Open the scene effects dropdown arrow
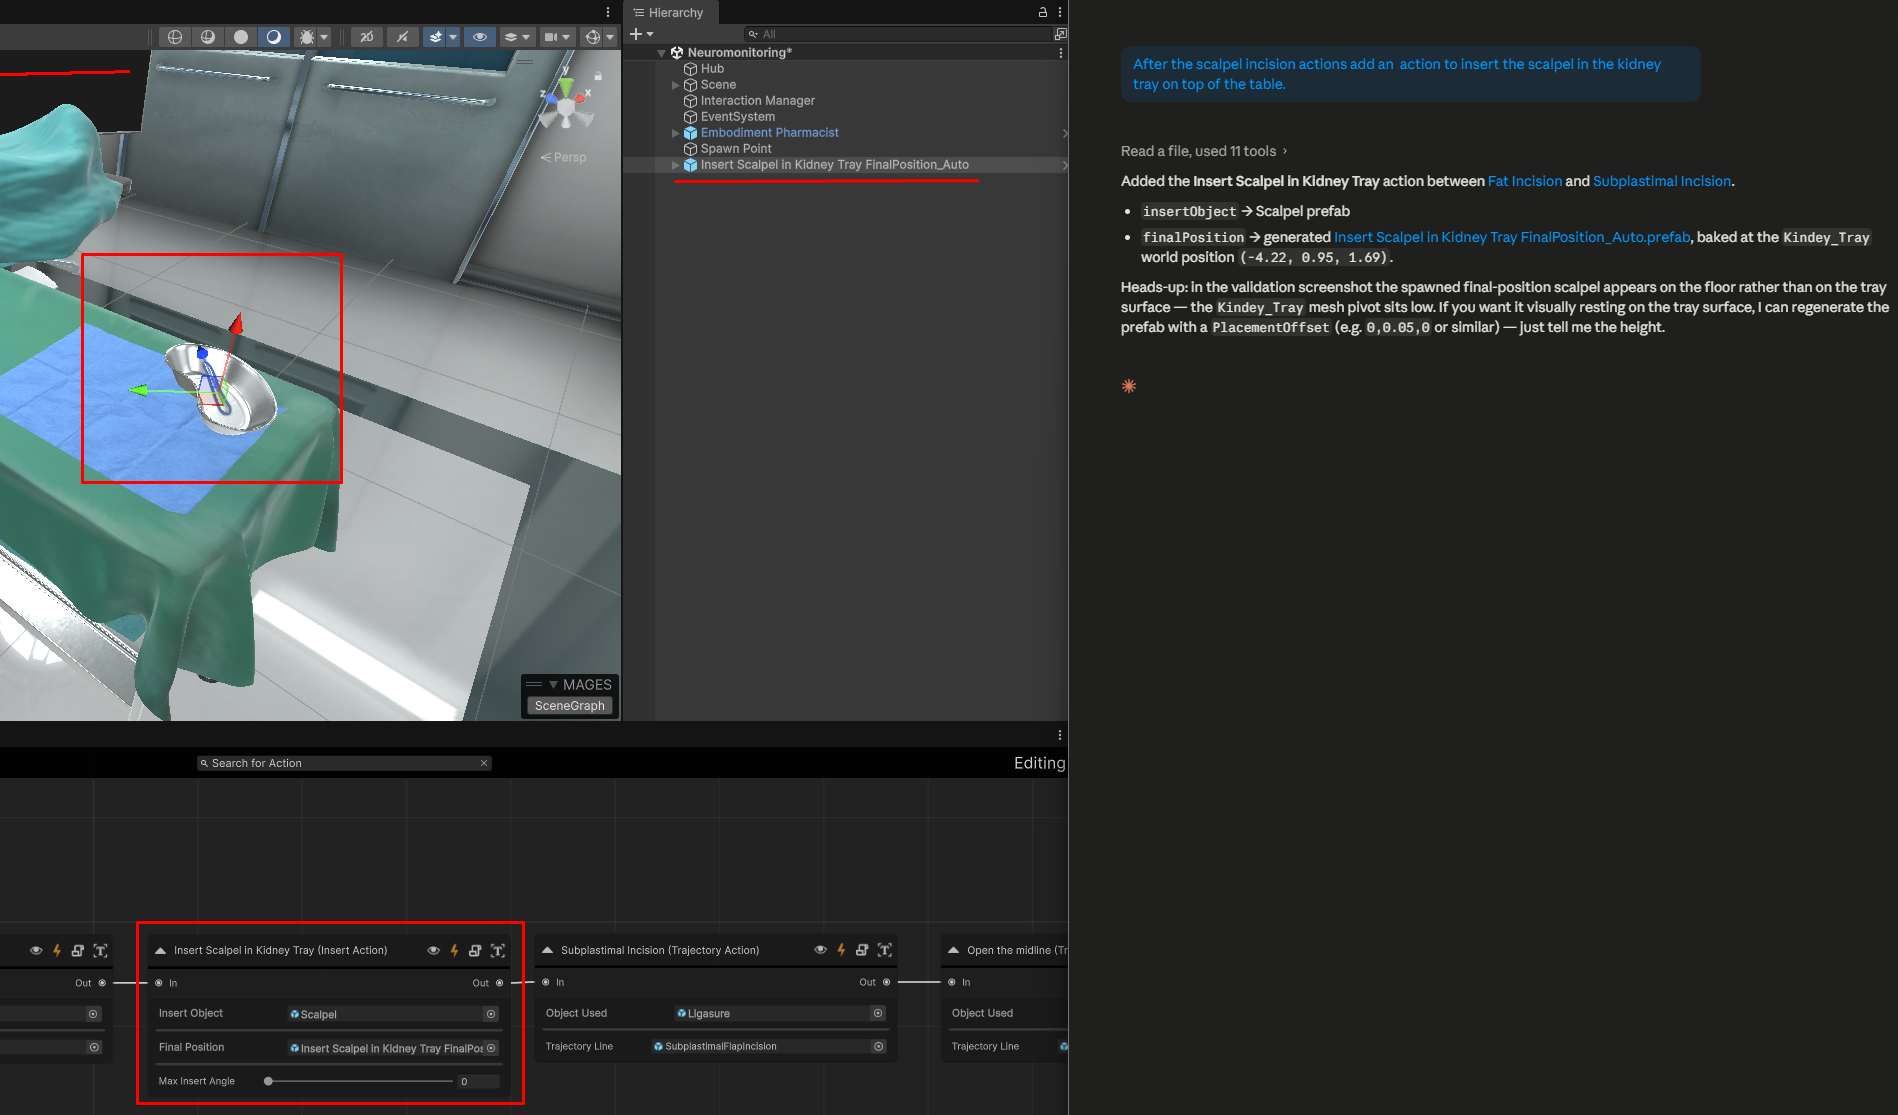Viewport: 1898px width, 1115px height. 453,37
